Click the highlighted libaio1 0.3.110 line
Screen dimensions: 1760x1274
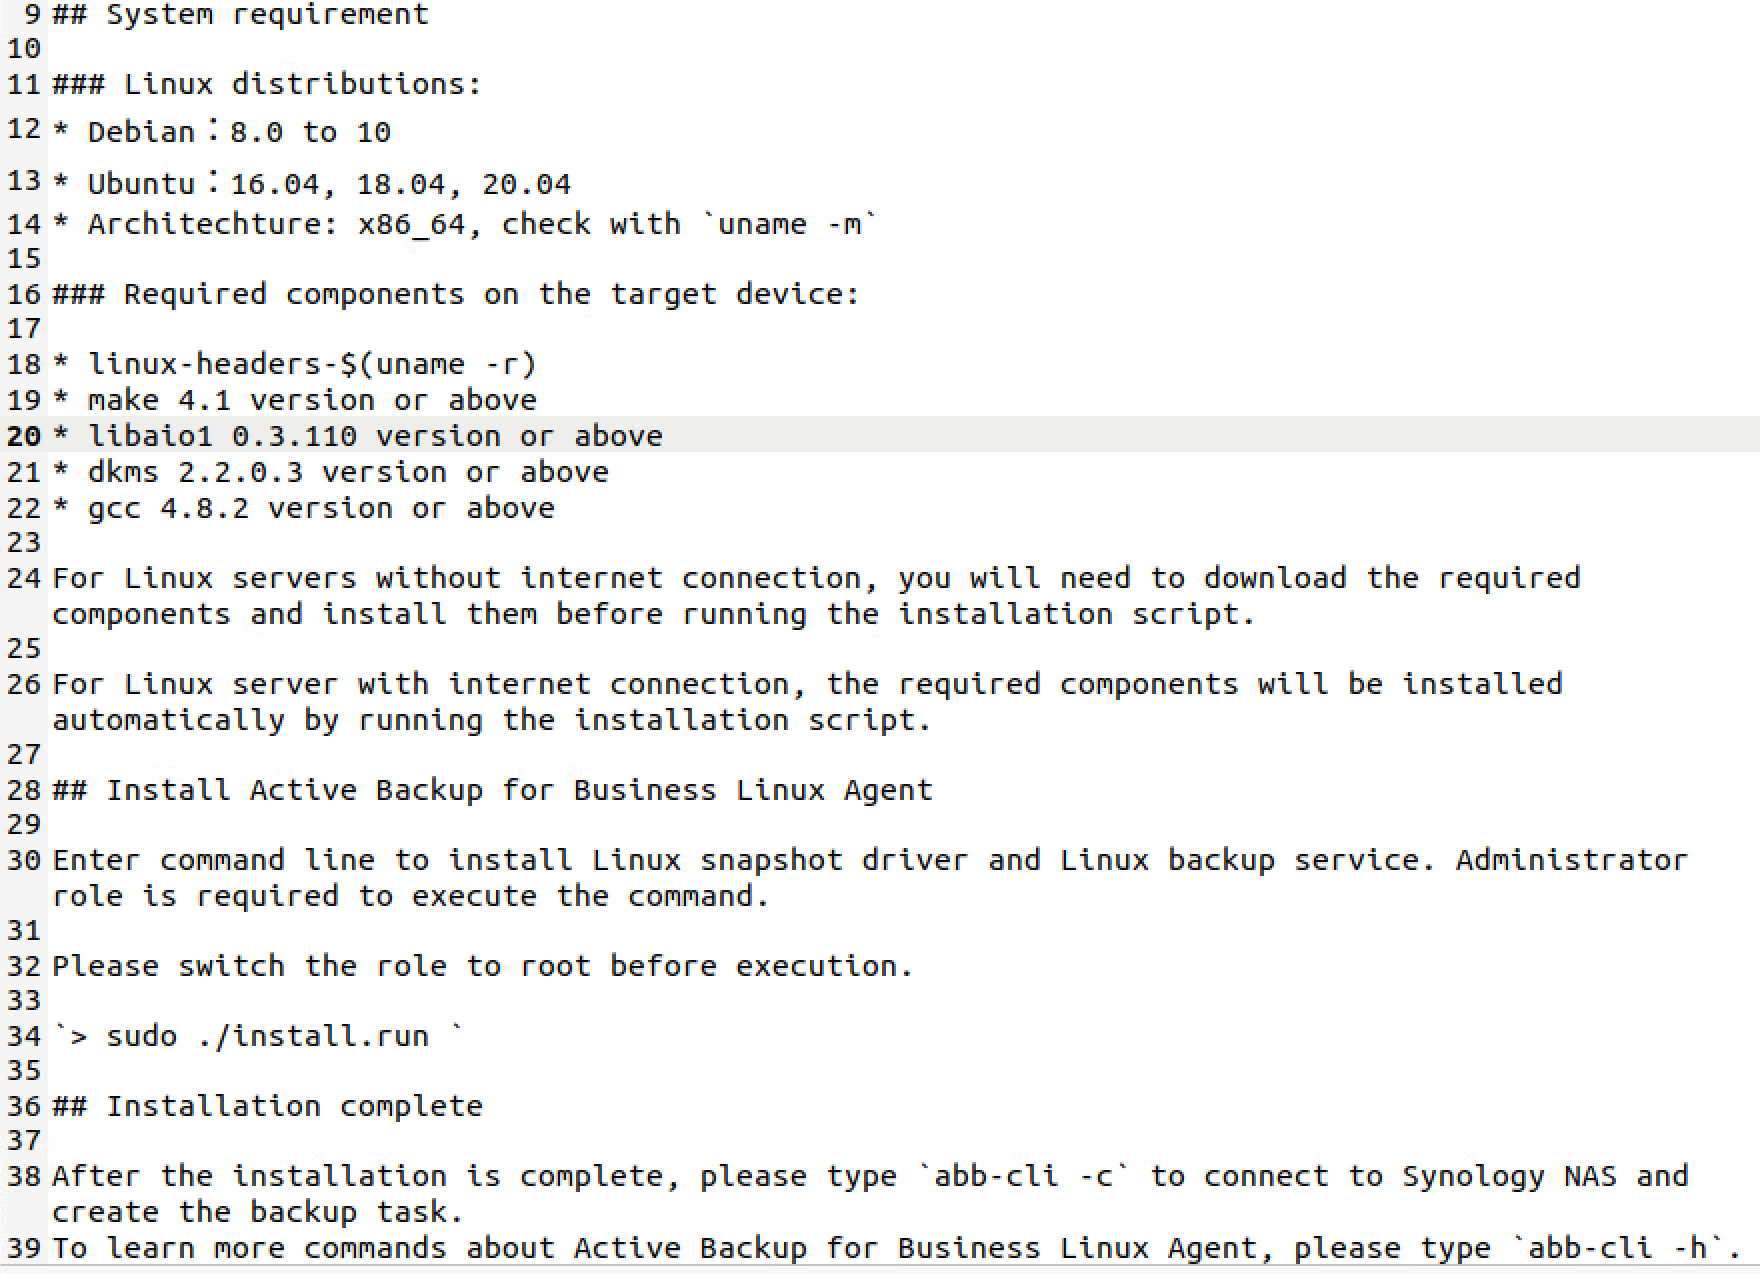[358, 436]
